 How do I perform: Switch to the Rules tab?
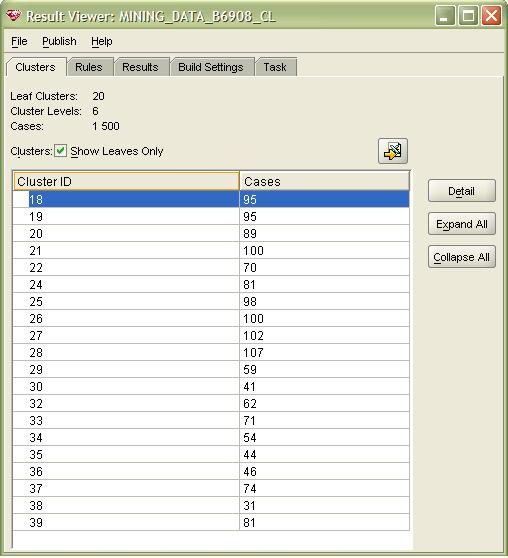point(89,67)
